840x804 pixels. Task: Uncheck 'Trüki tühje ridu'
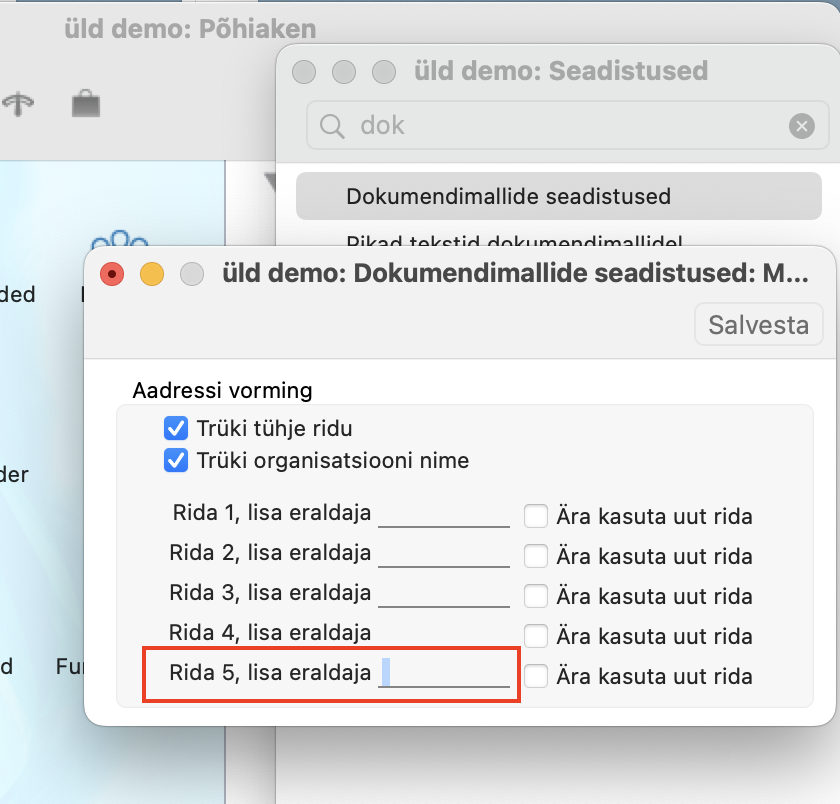[x=176, y=429]
